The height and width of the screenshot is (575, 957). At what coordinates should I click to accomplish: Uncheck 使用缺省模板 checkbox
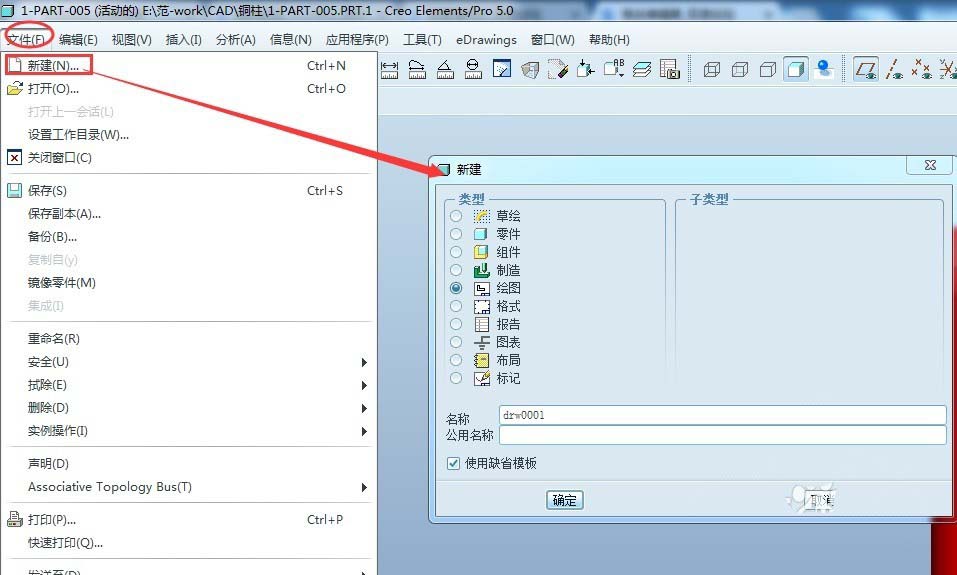click(x=455, y=463)
